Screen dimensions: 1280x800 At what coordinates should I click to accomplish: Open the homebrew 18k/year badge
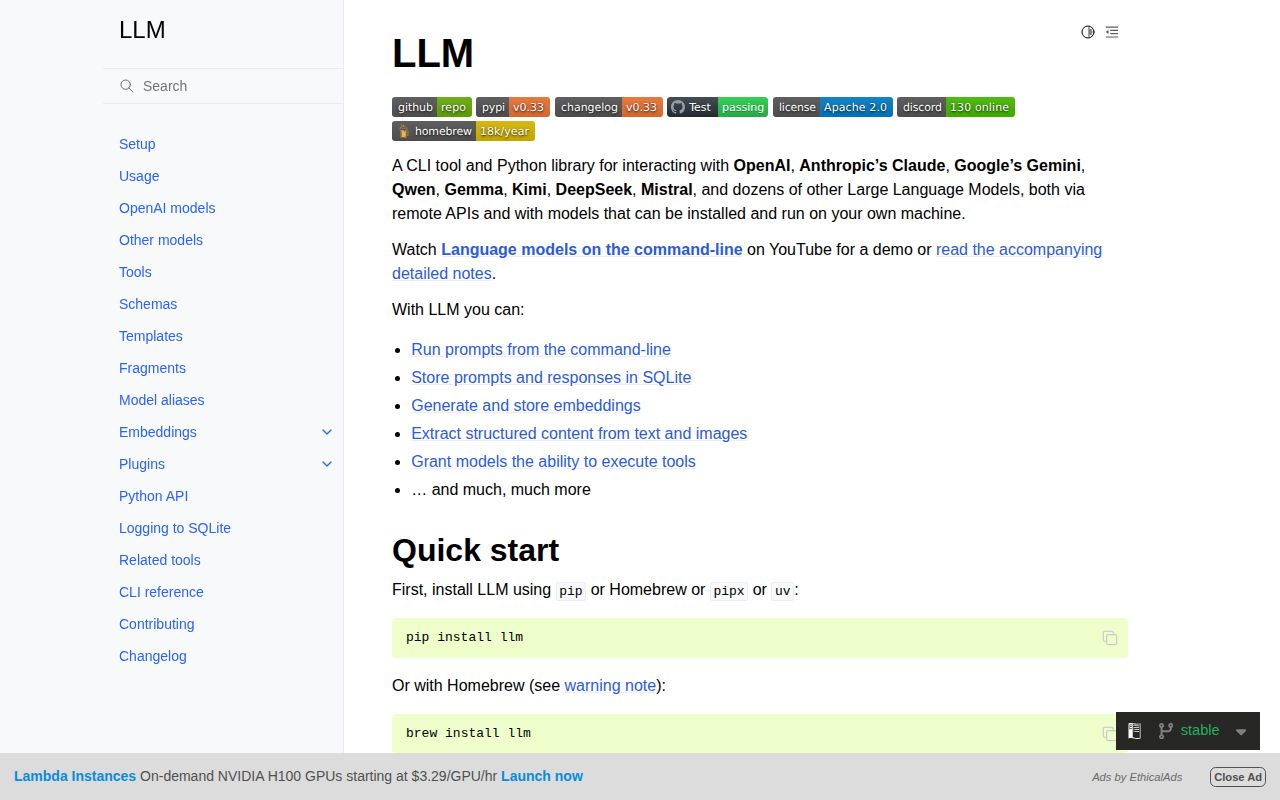pos(464,131)
